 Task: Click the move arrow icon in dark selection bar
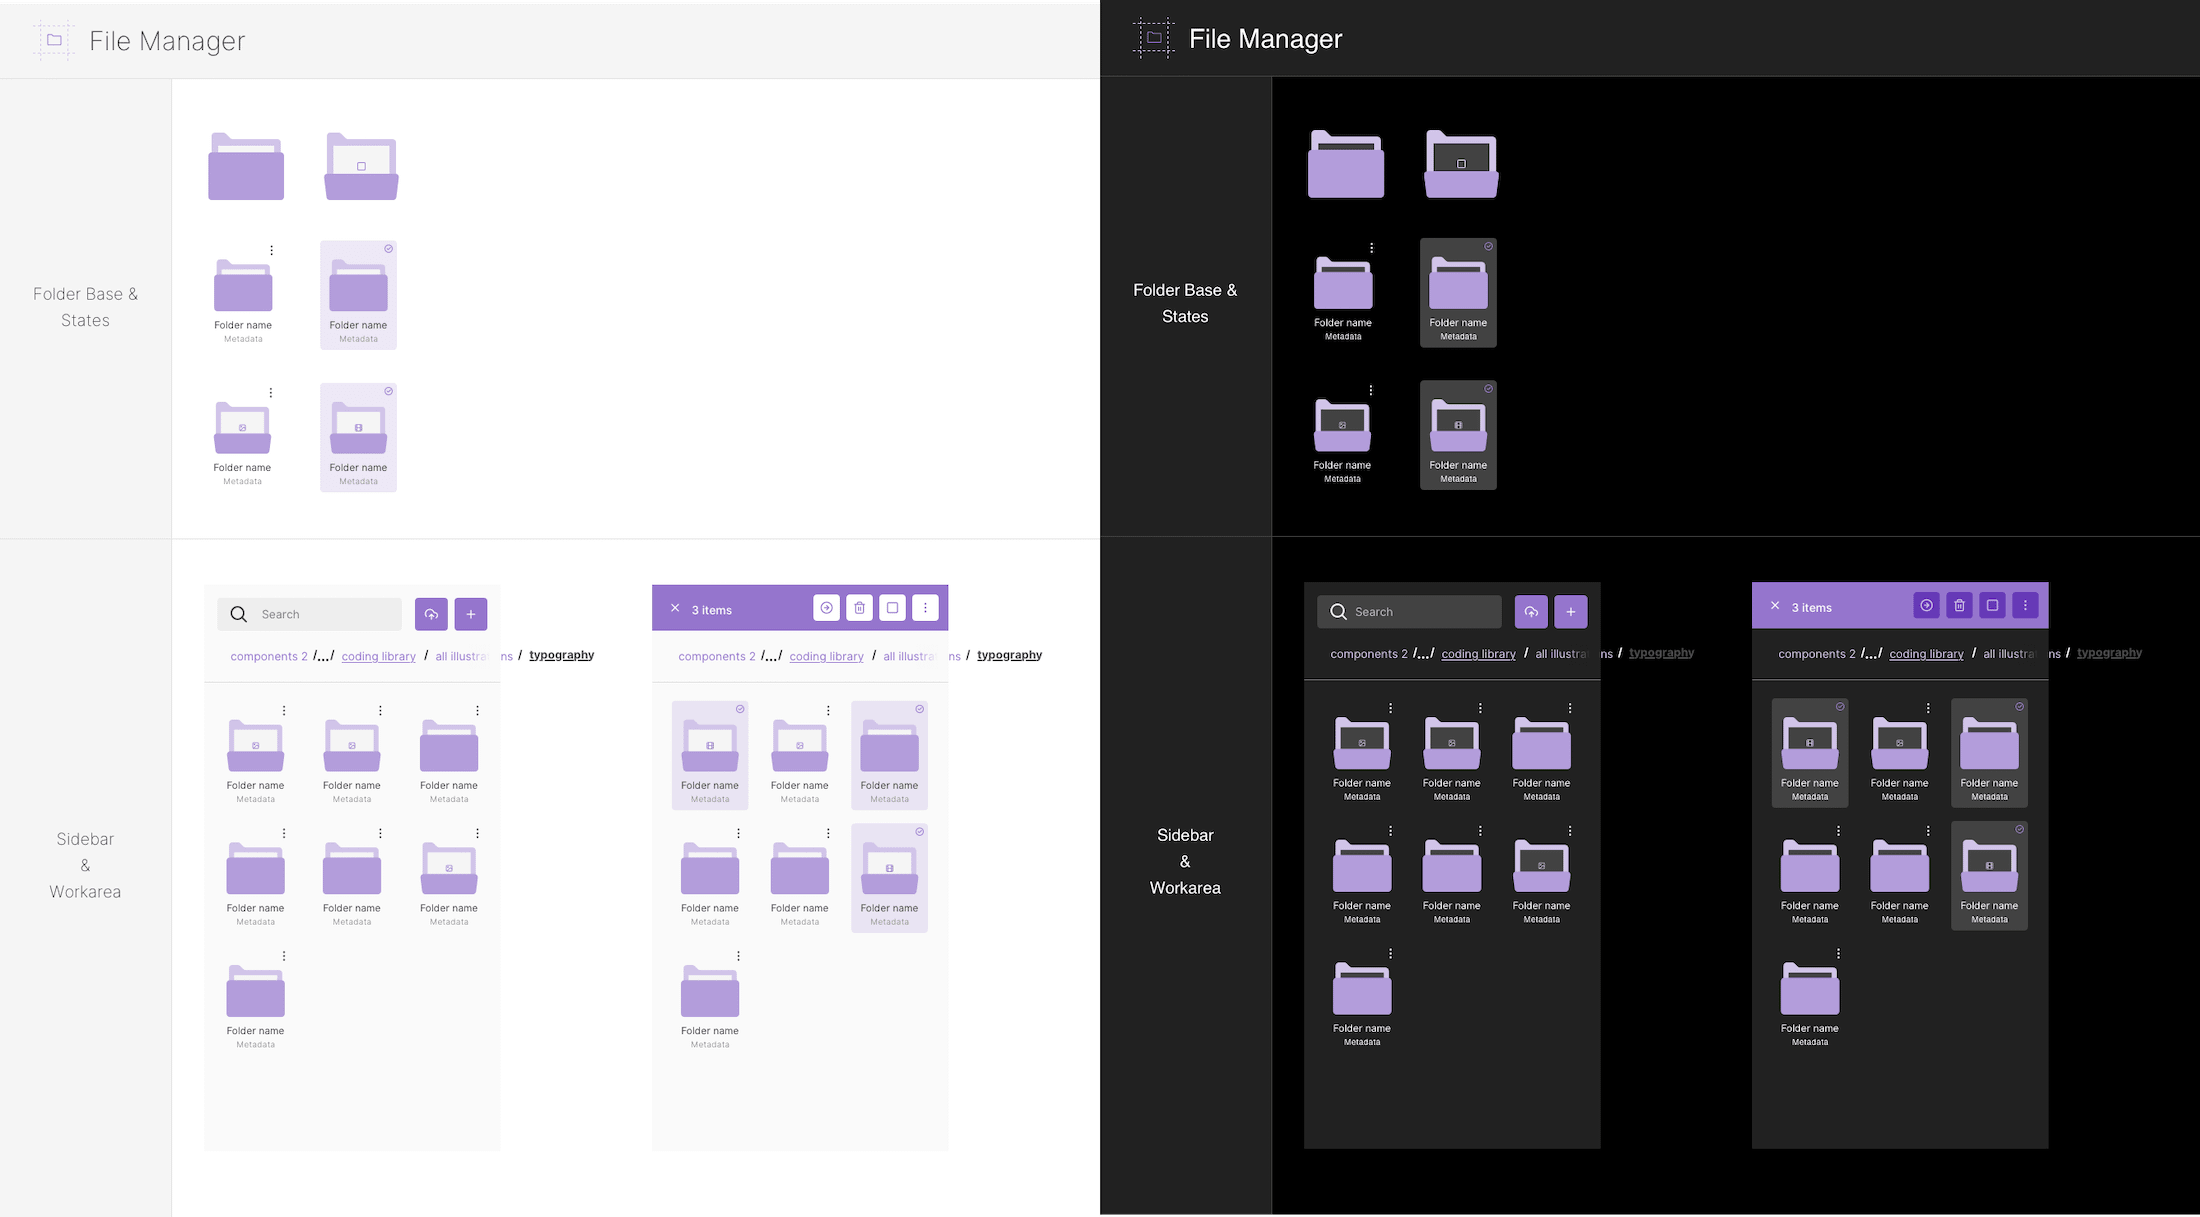click(x=1926, y=605)
